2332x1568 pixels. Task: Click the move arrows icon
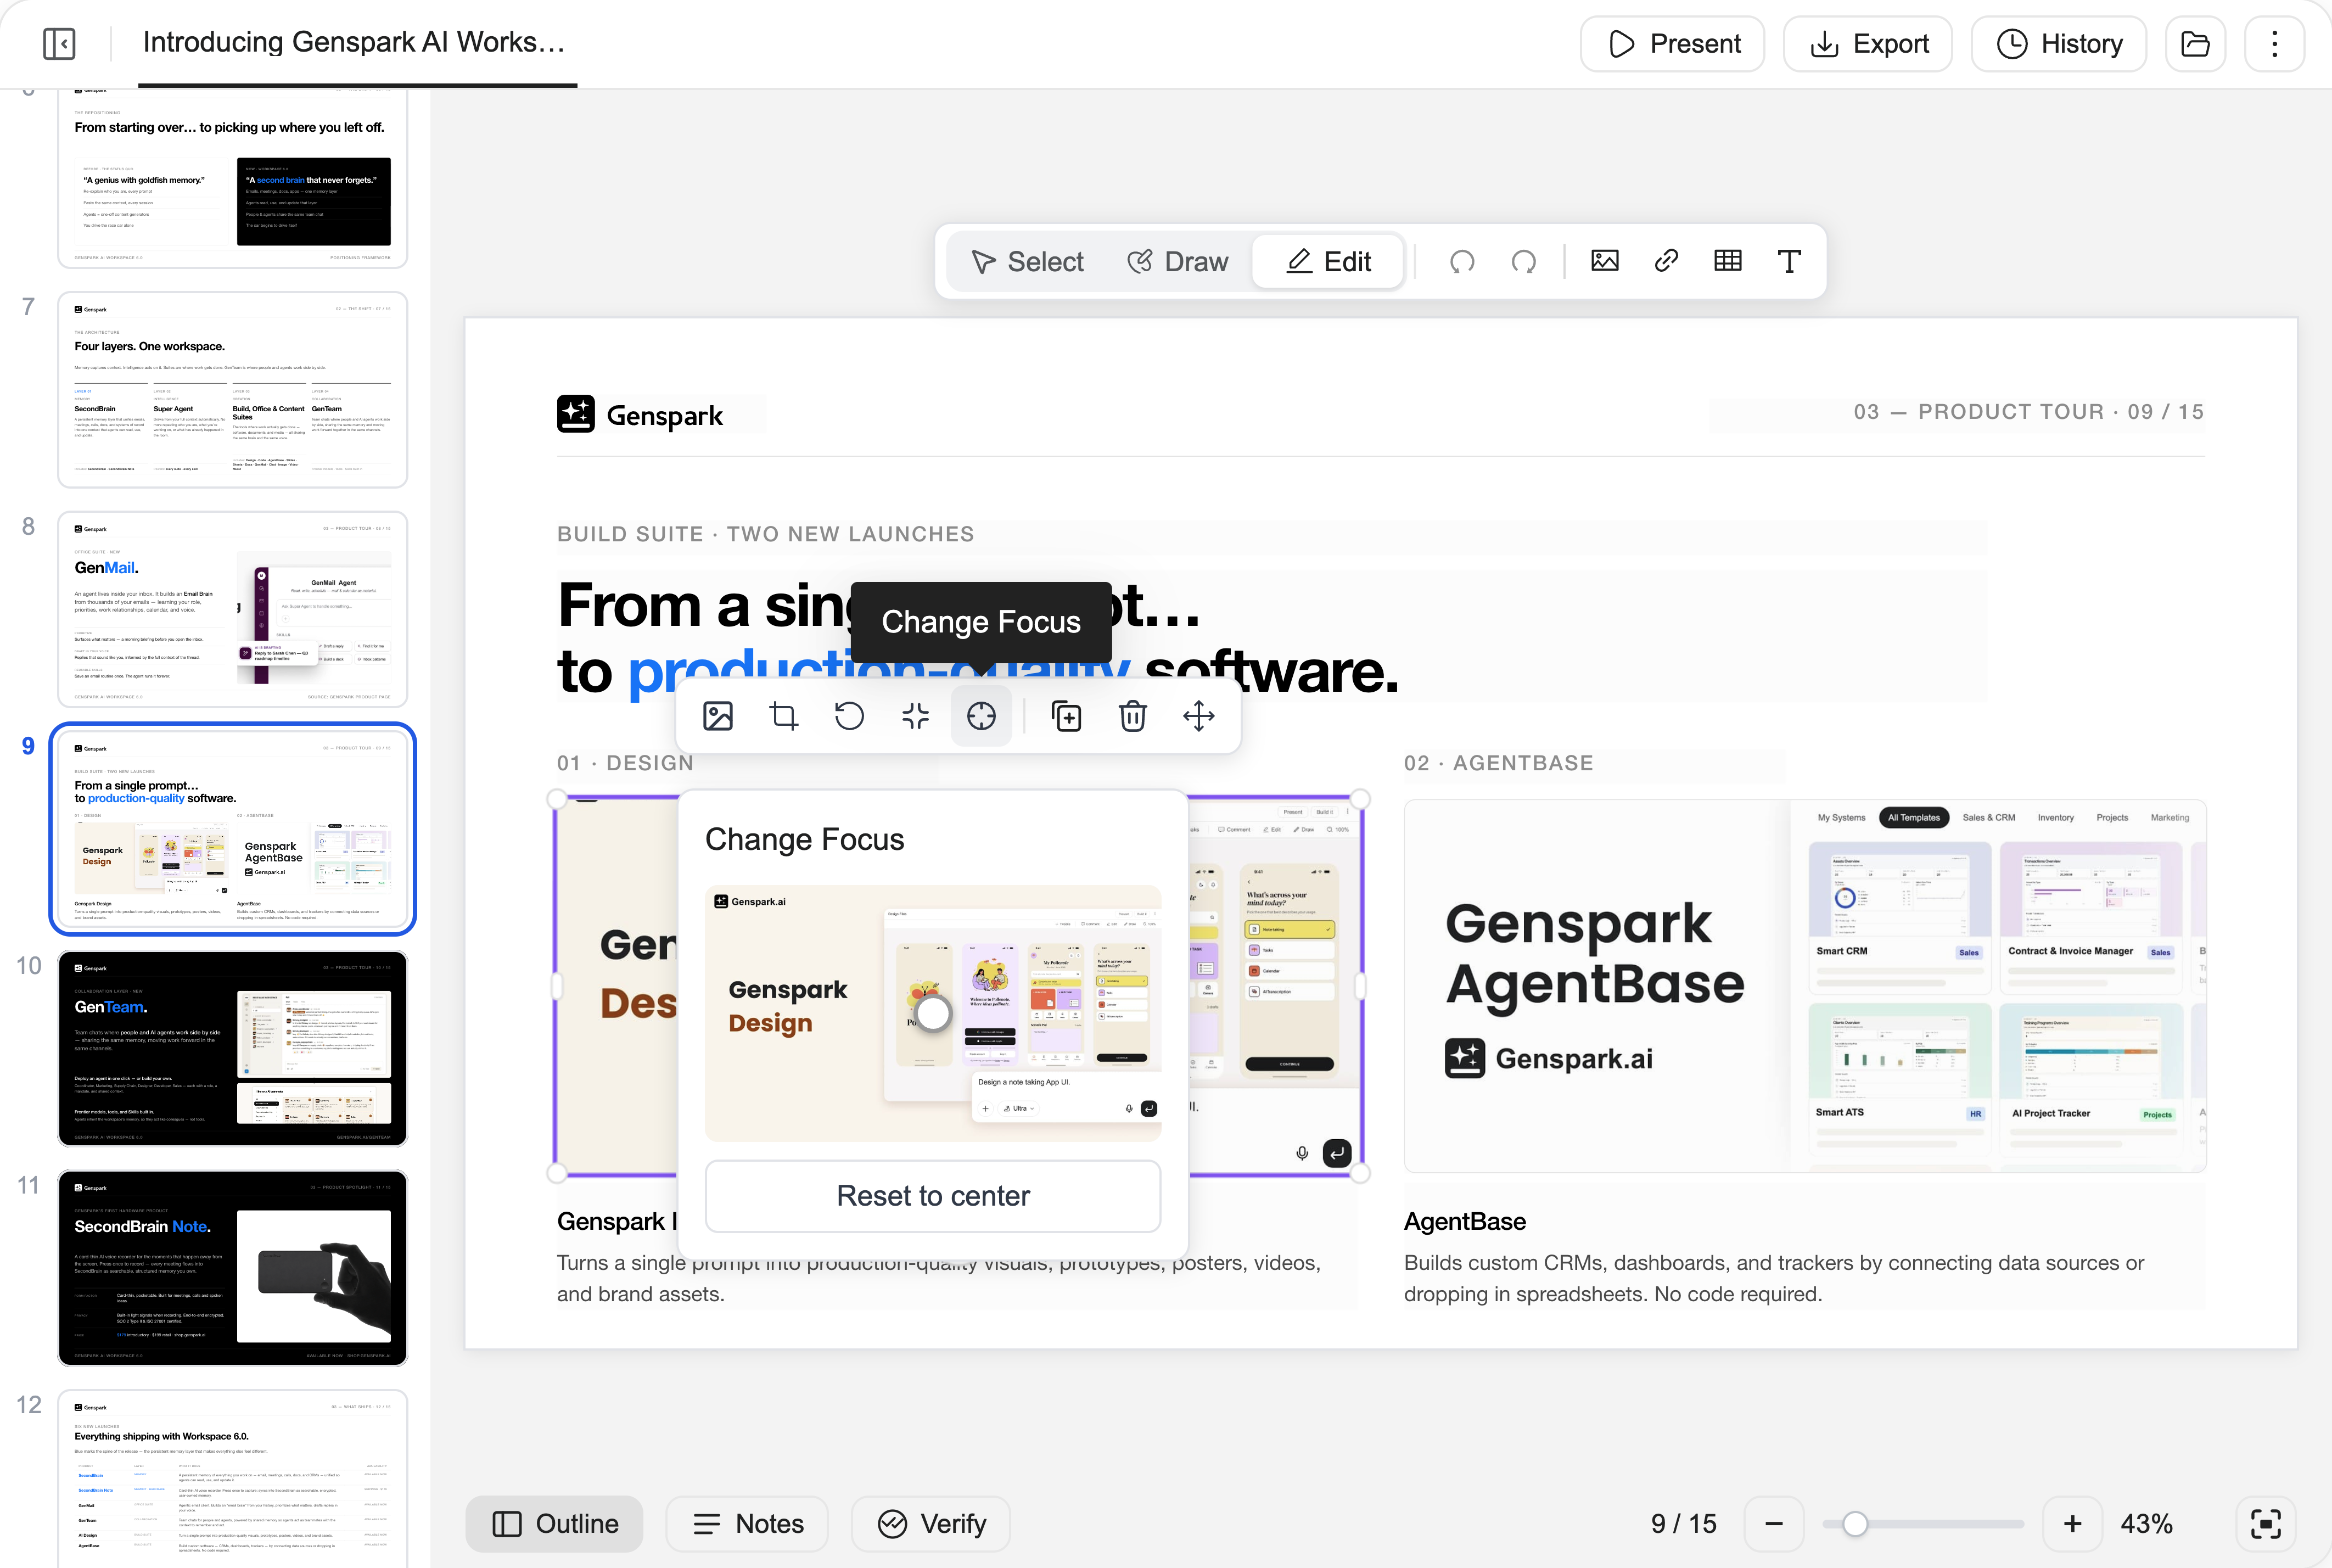(x=1199, y=716)
